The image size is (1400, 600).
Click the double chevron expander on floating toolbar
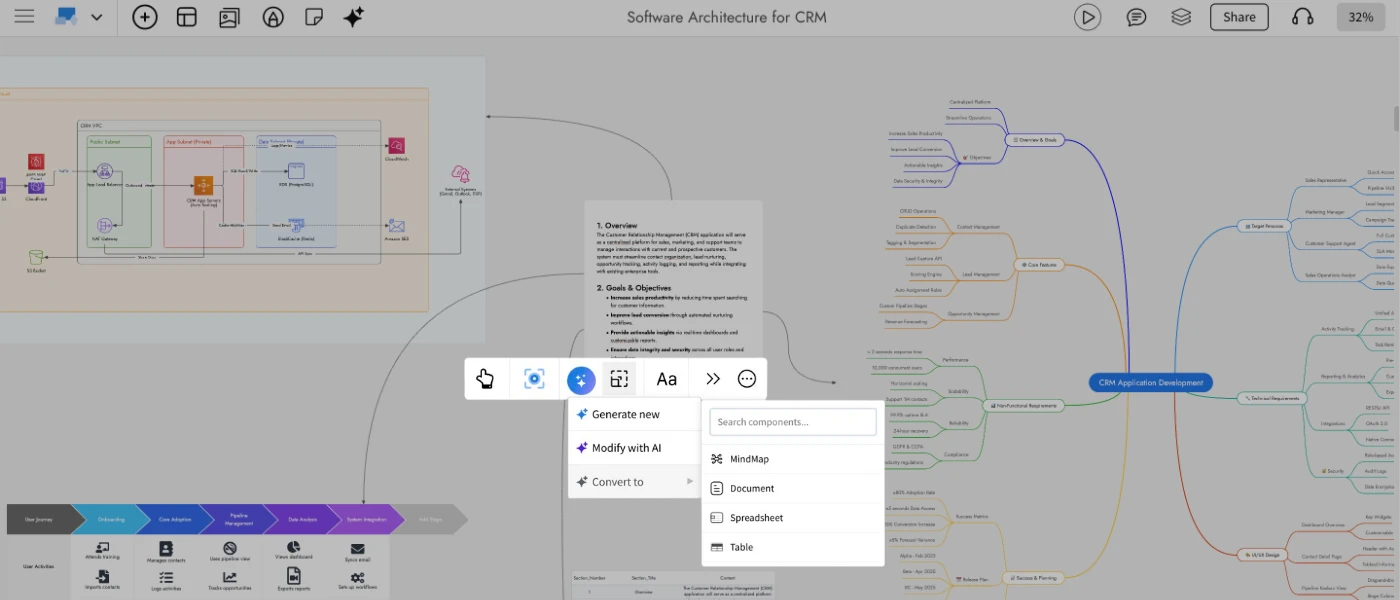click(x=713, y=379)
